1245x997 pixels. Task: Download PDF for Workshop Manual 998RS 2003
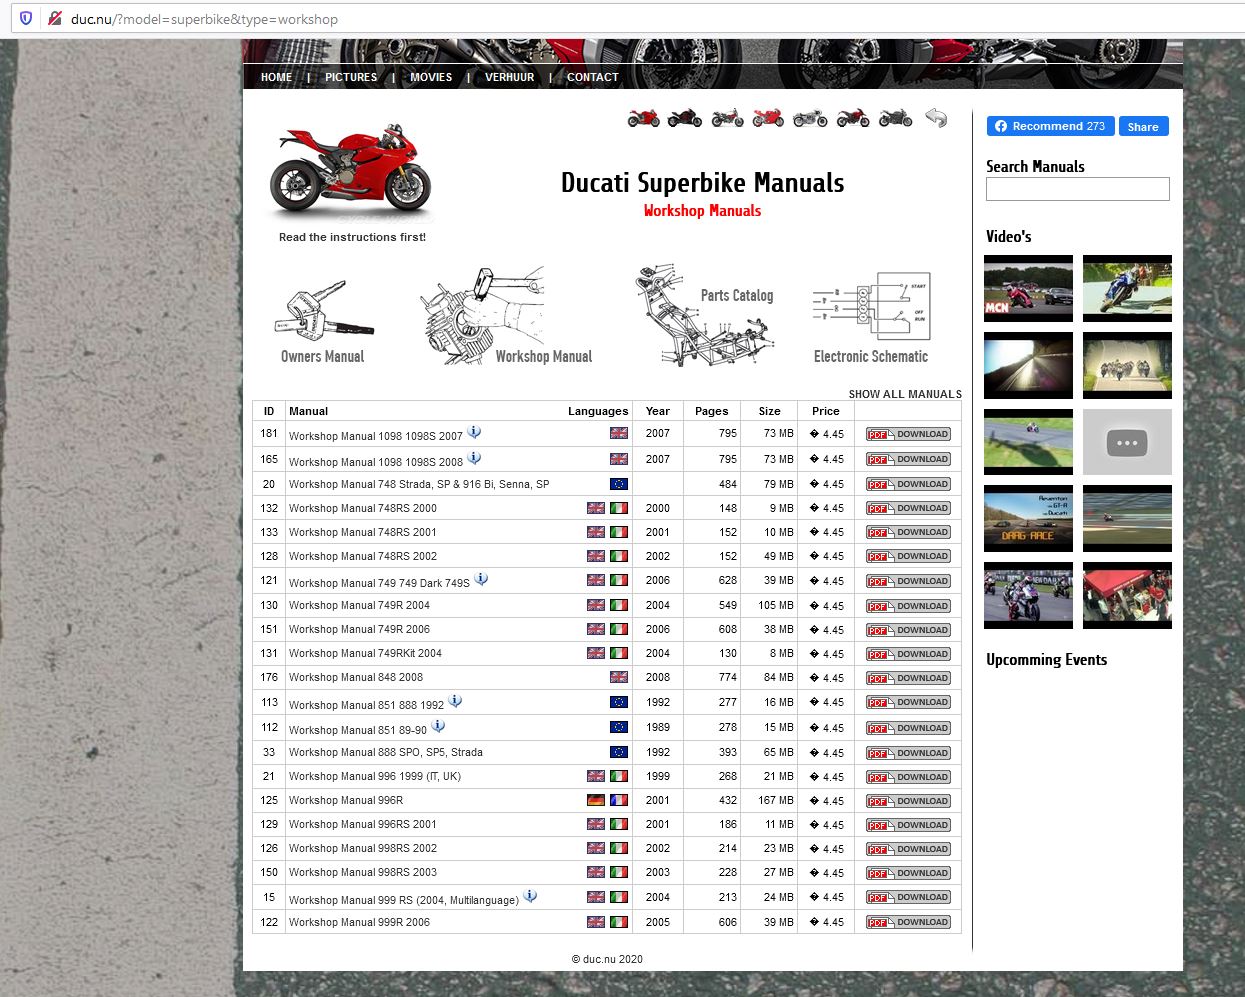pos(908,873)
